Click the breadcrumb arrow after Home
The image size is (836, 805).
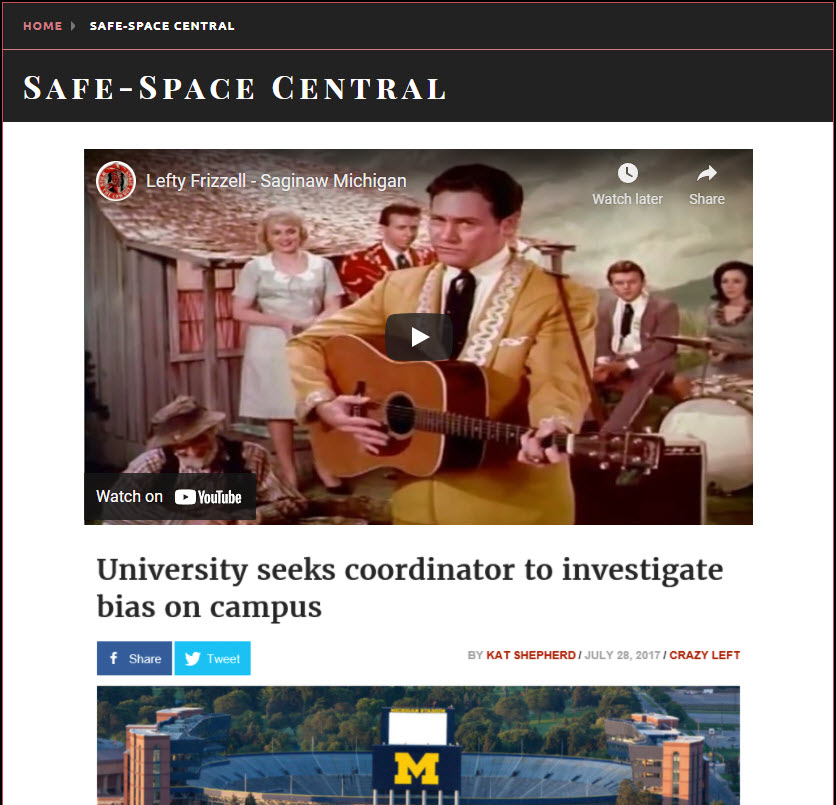click(x=73, y=26)
